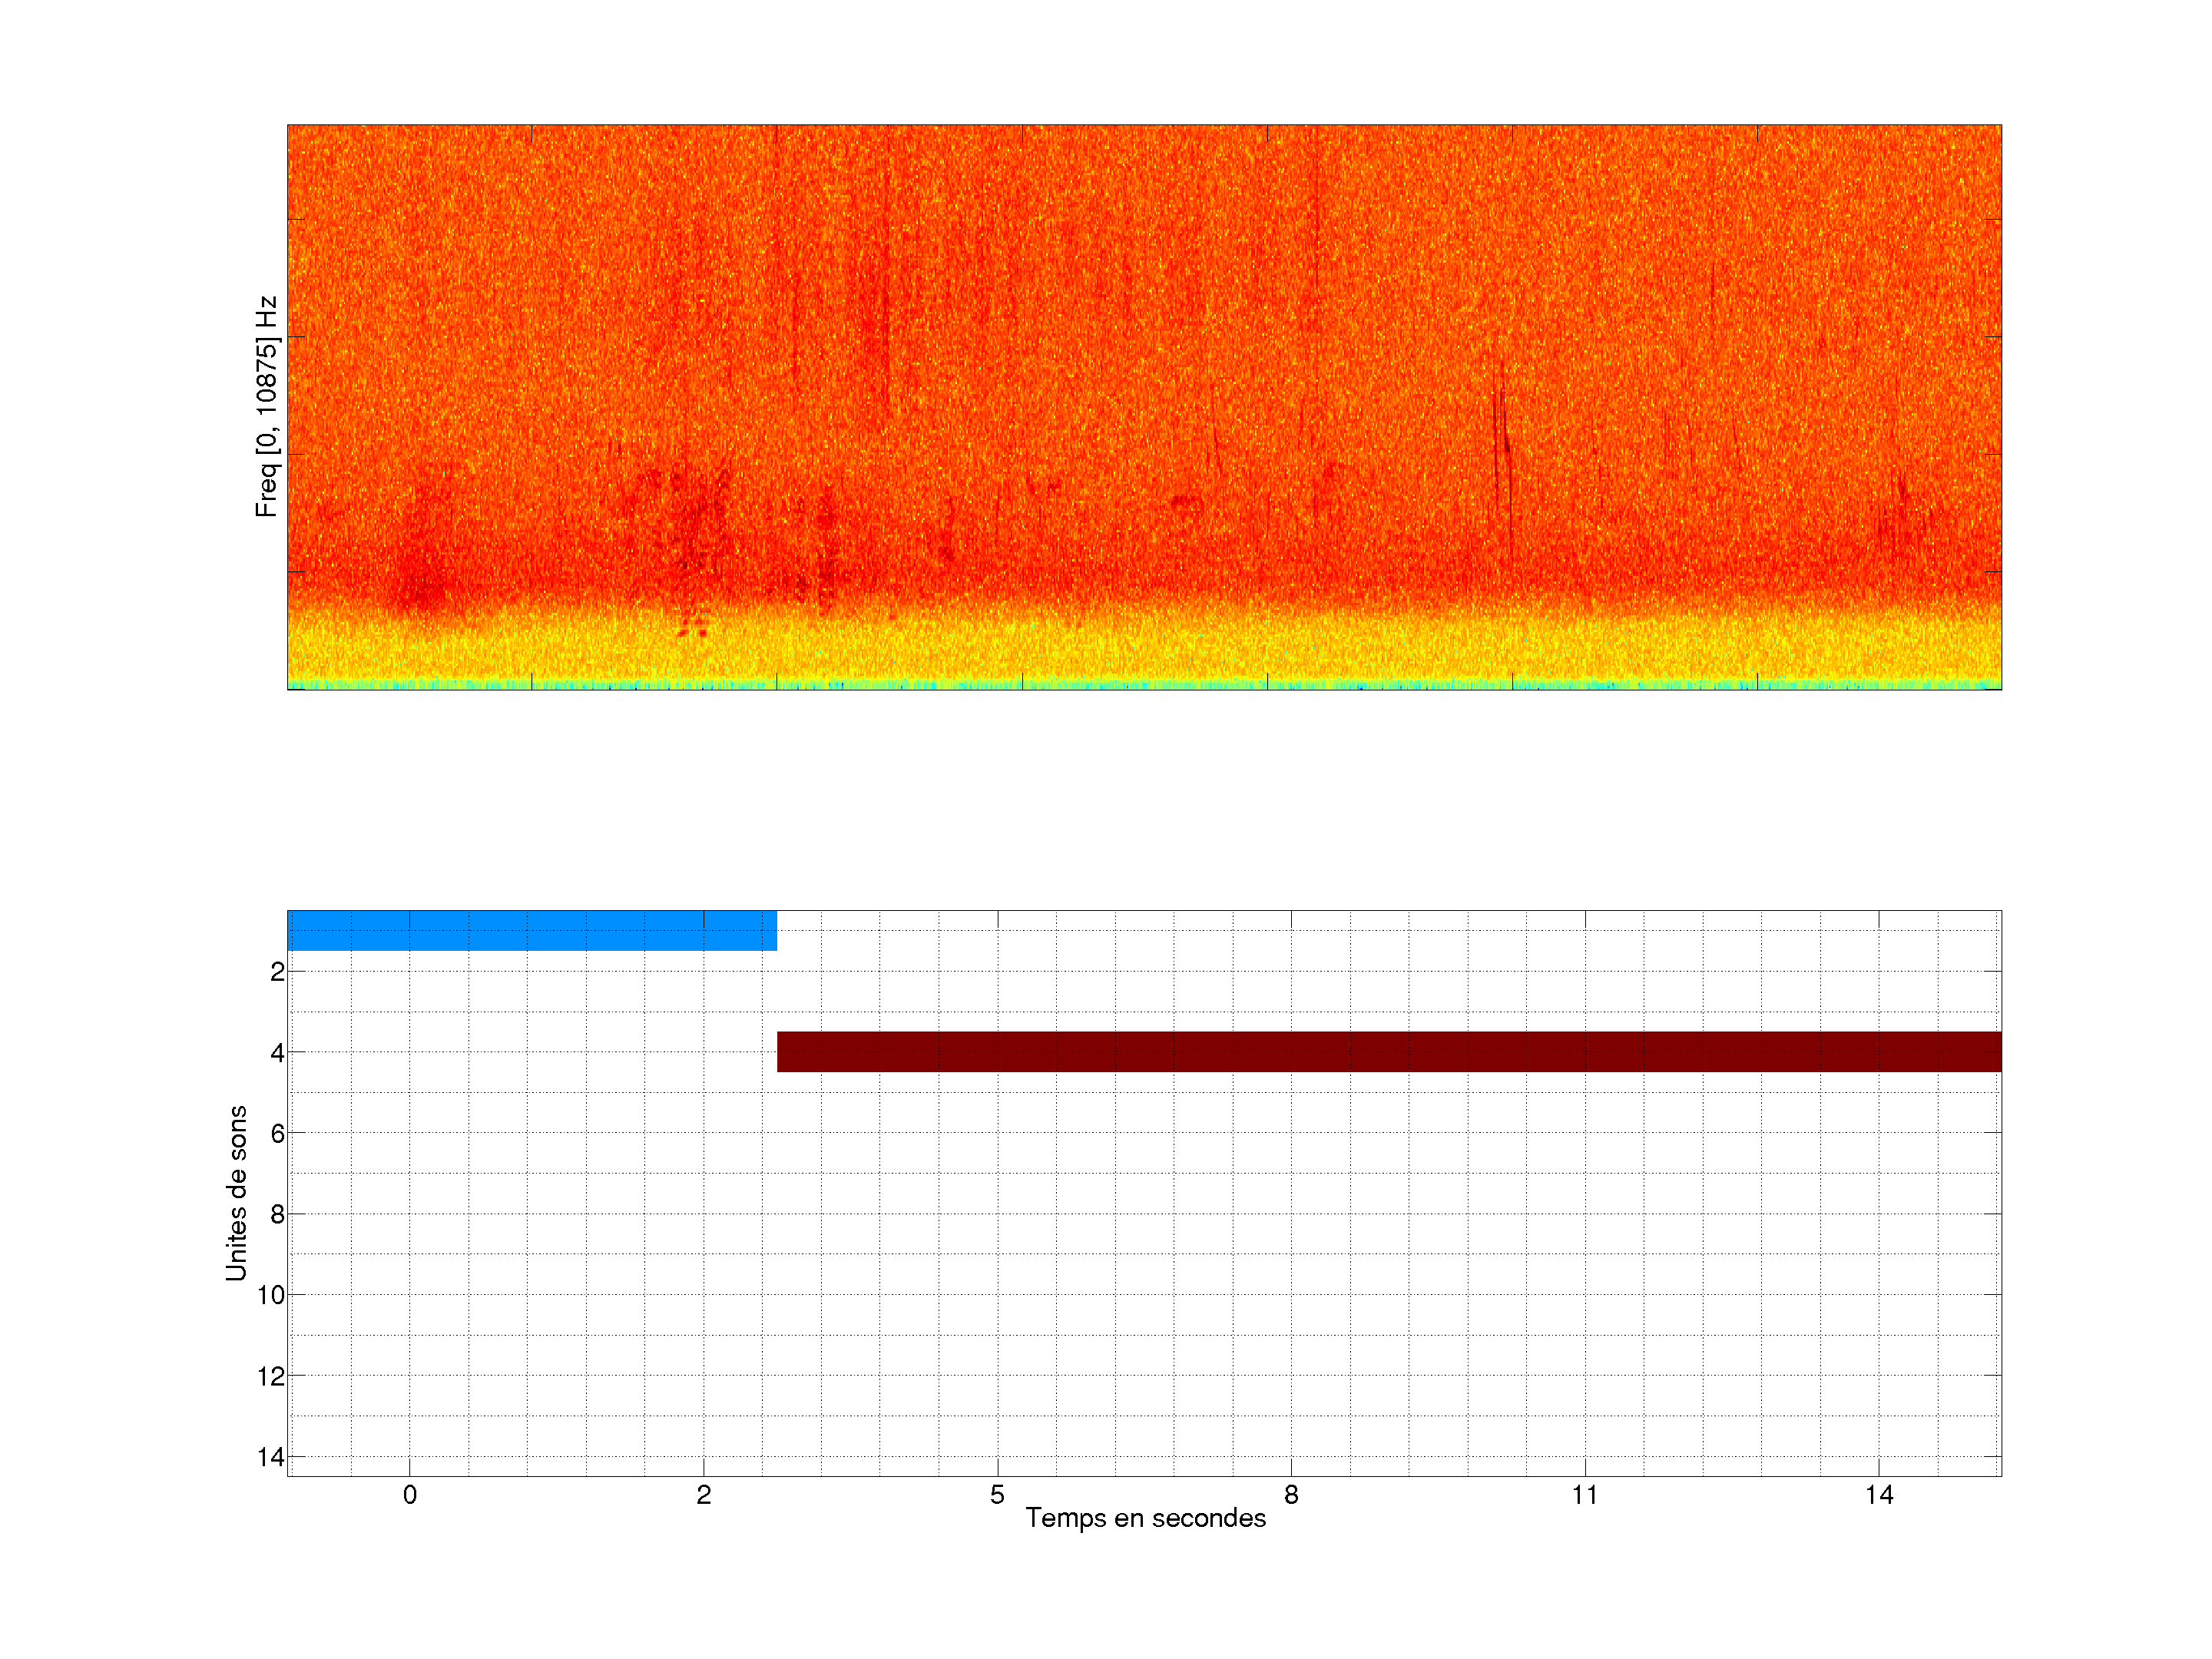Click the blue bar at sound unit 1
The height and width of the screenshot is (1659, 2212).
pos(531,930)
